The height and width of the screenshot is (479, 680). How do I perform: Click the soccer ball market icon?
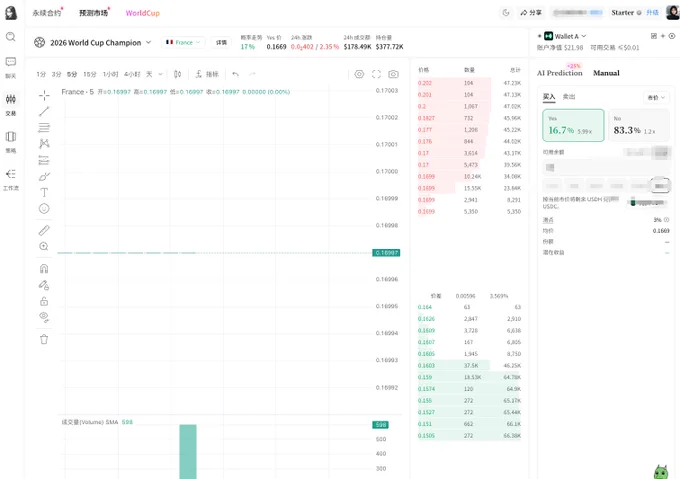point(39,42)
